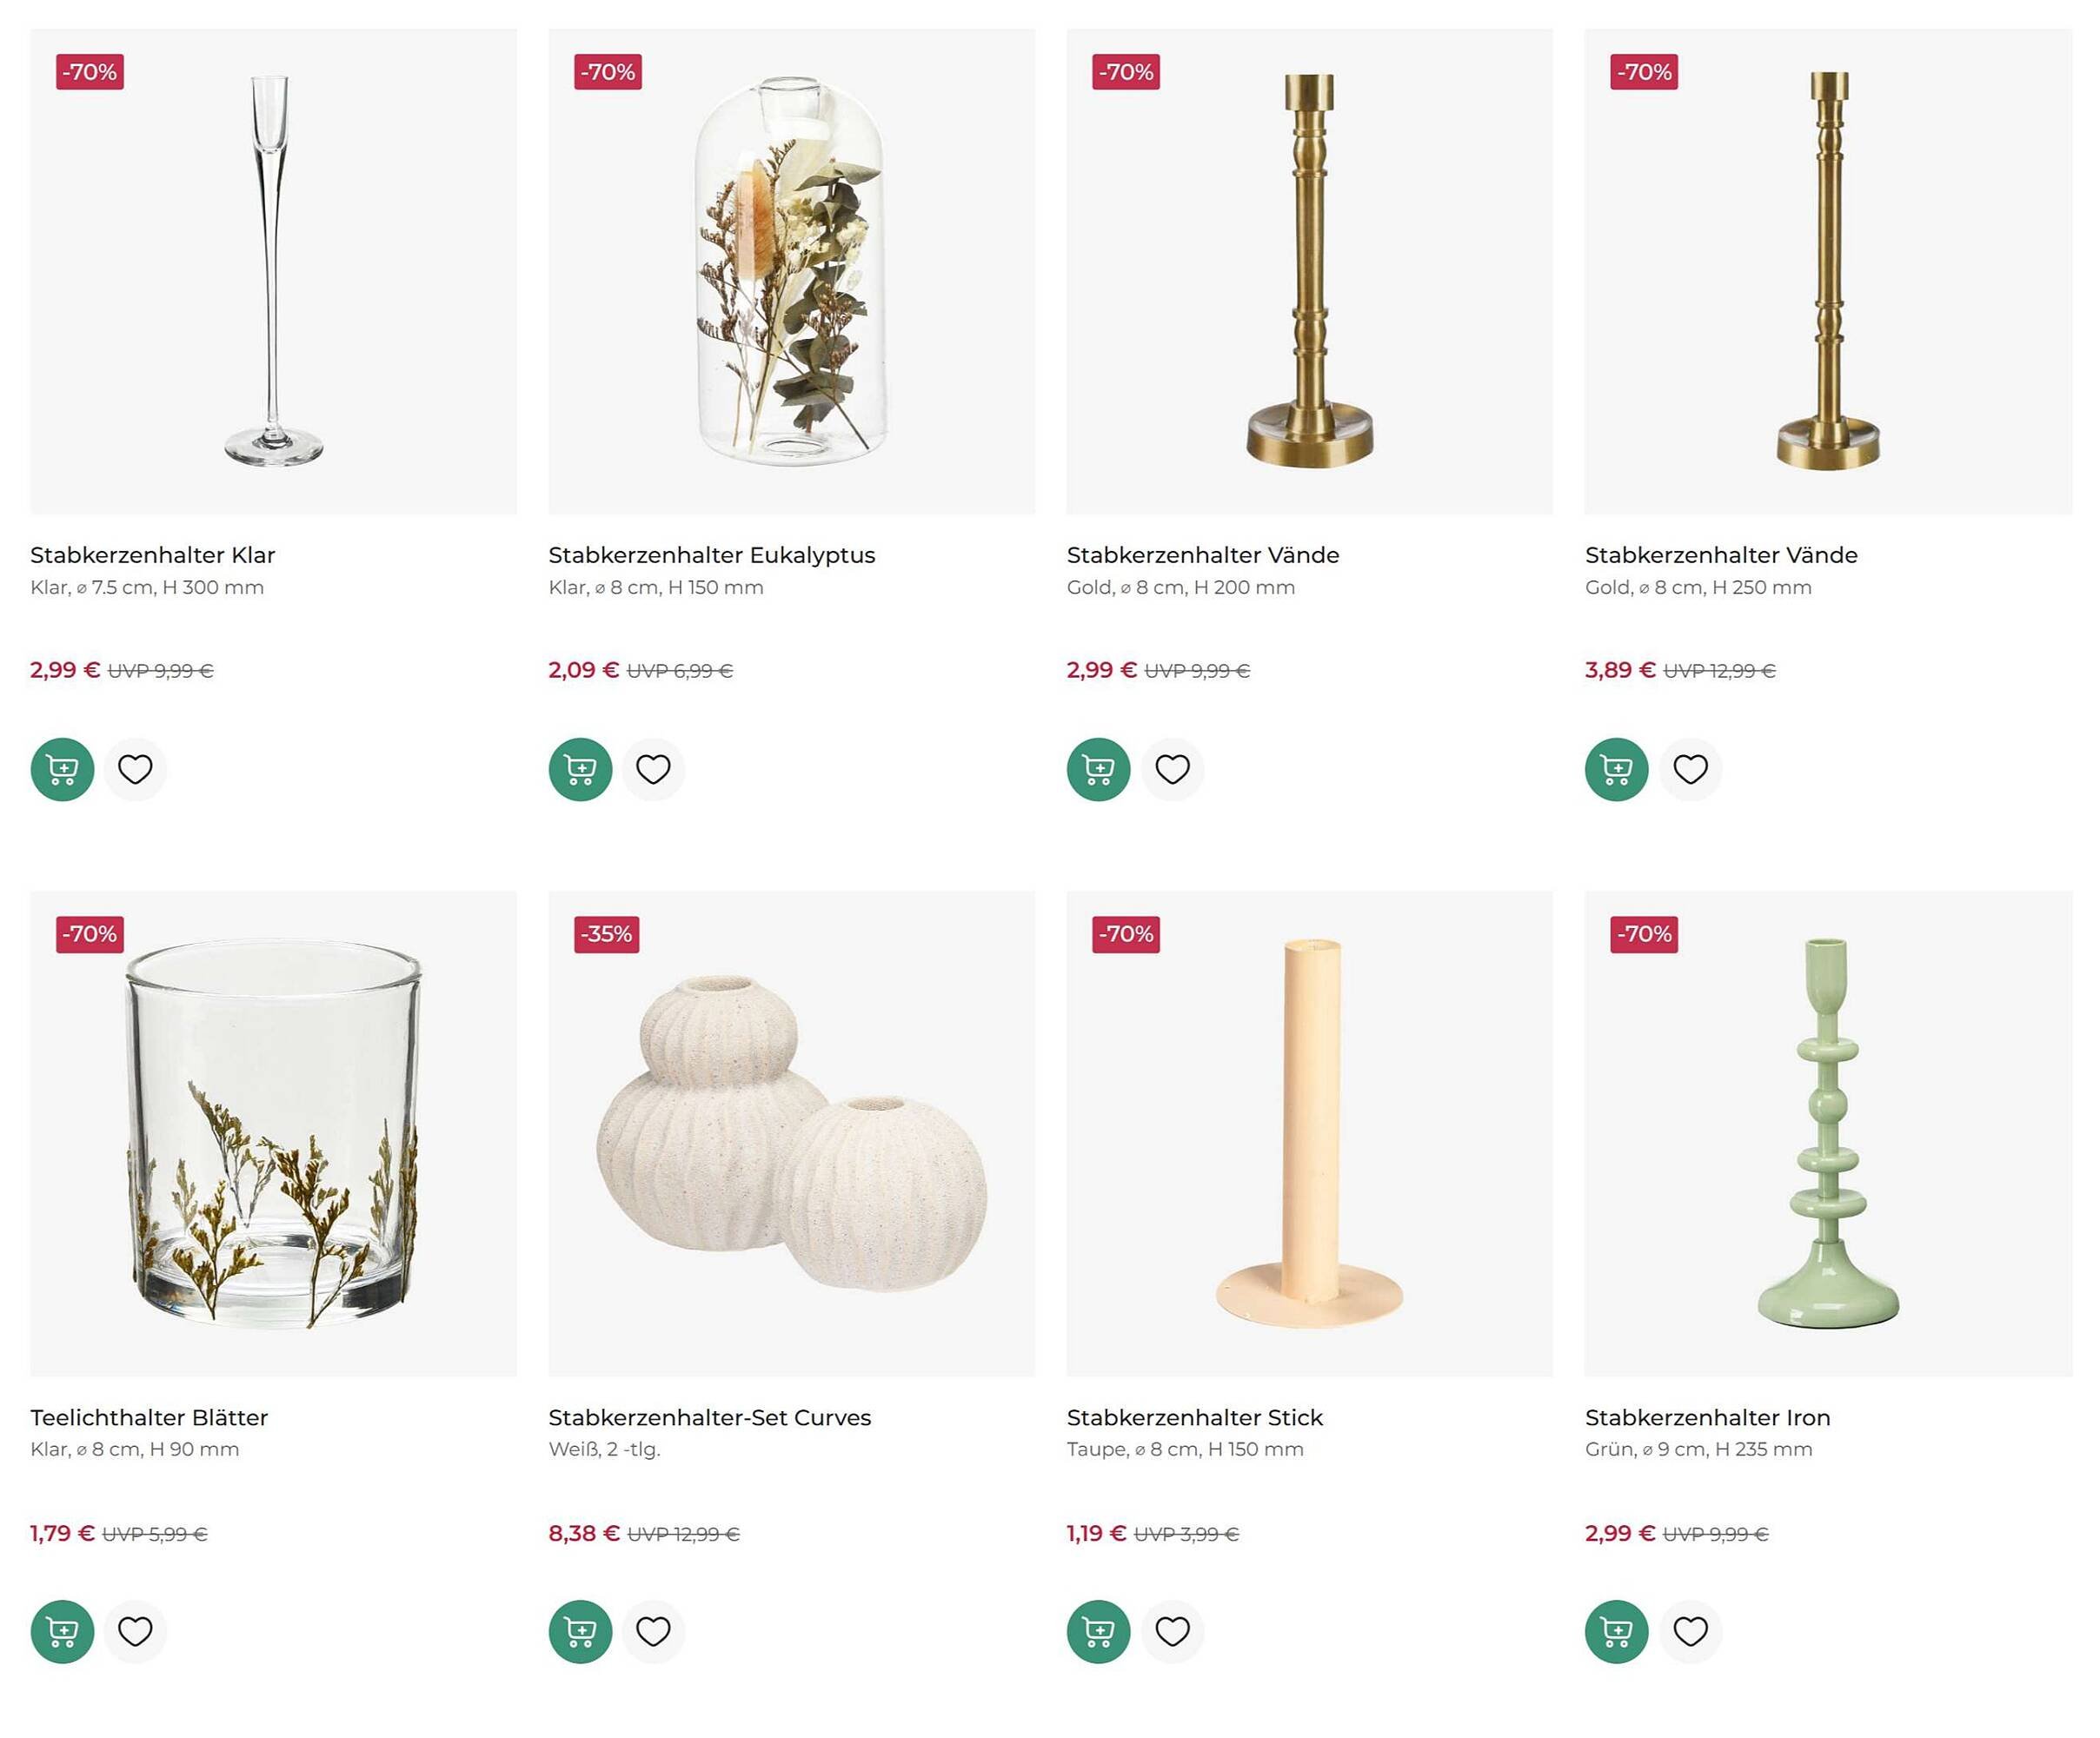Click the taupe Stabkerzenhalter Stick picture
Screen dimensions: 2100x1738
[1309, 1133]
